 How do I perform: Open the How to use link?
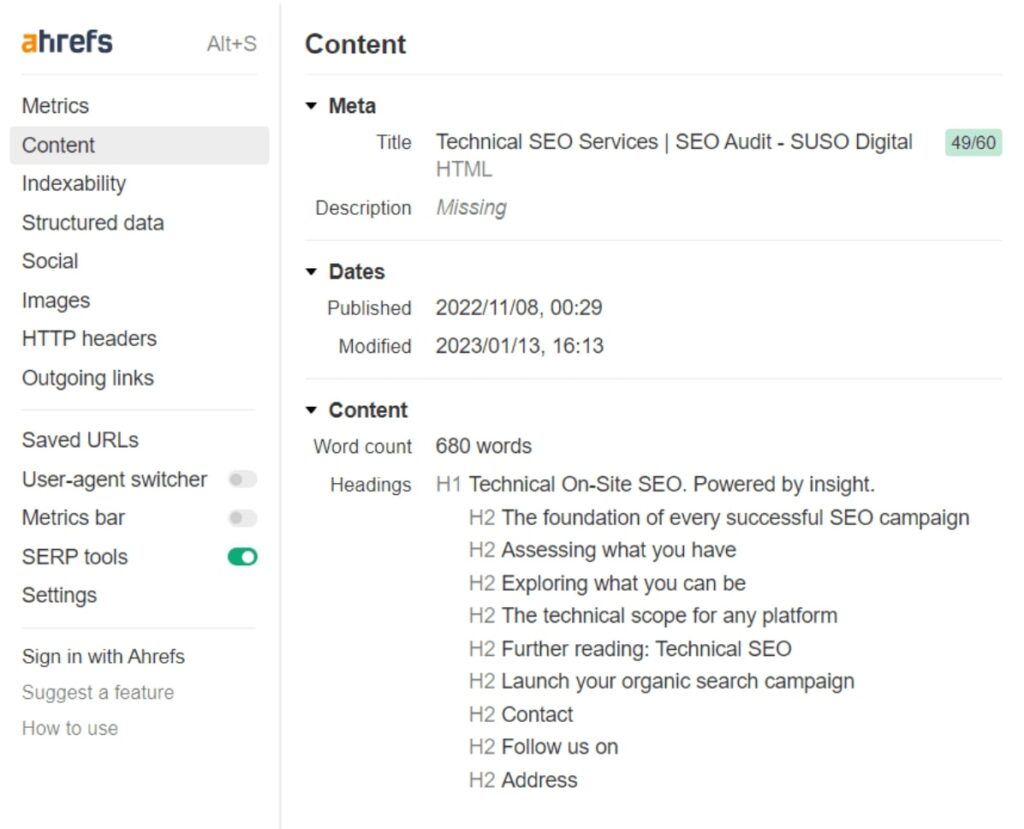pyautogui.click(x=69, y=728)
